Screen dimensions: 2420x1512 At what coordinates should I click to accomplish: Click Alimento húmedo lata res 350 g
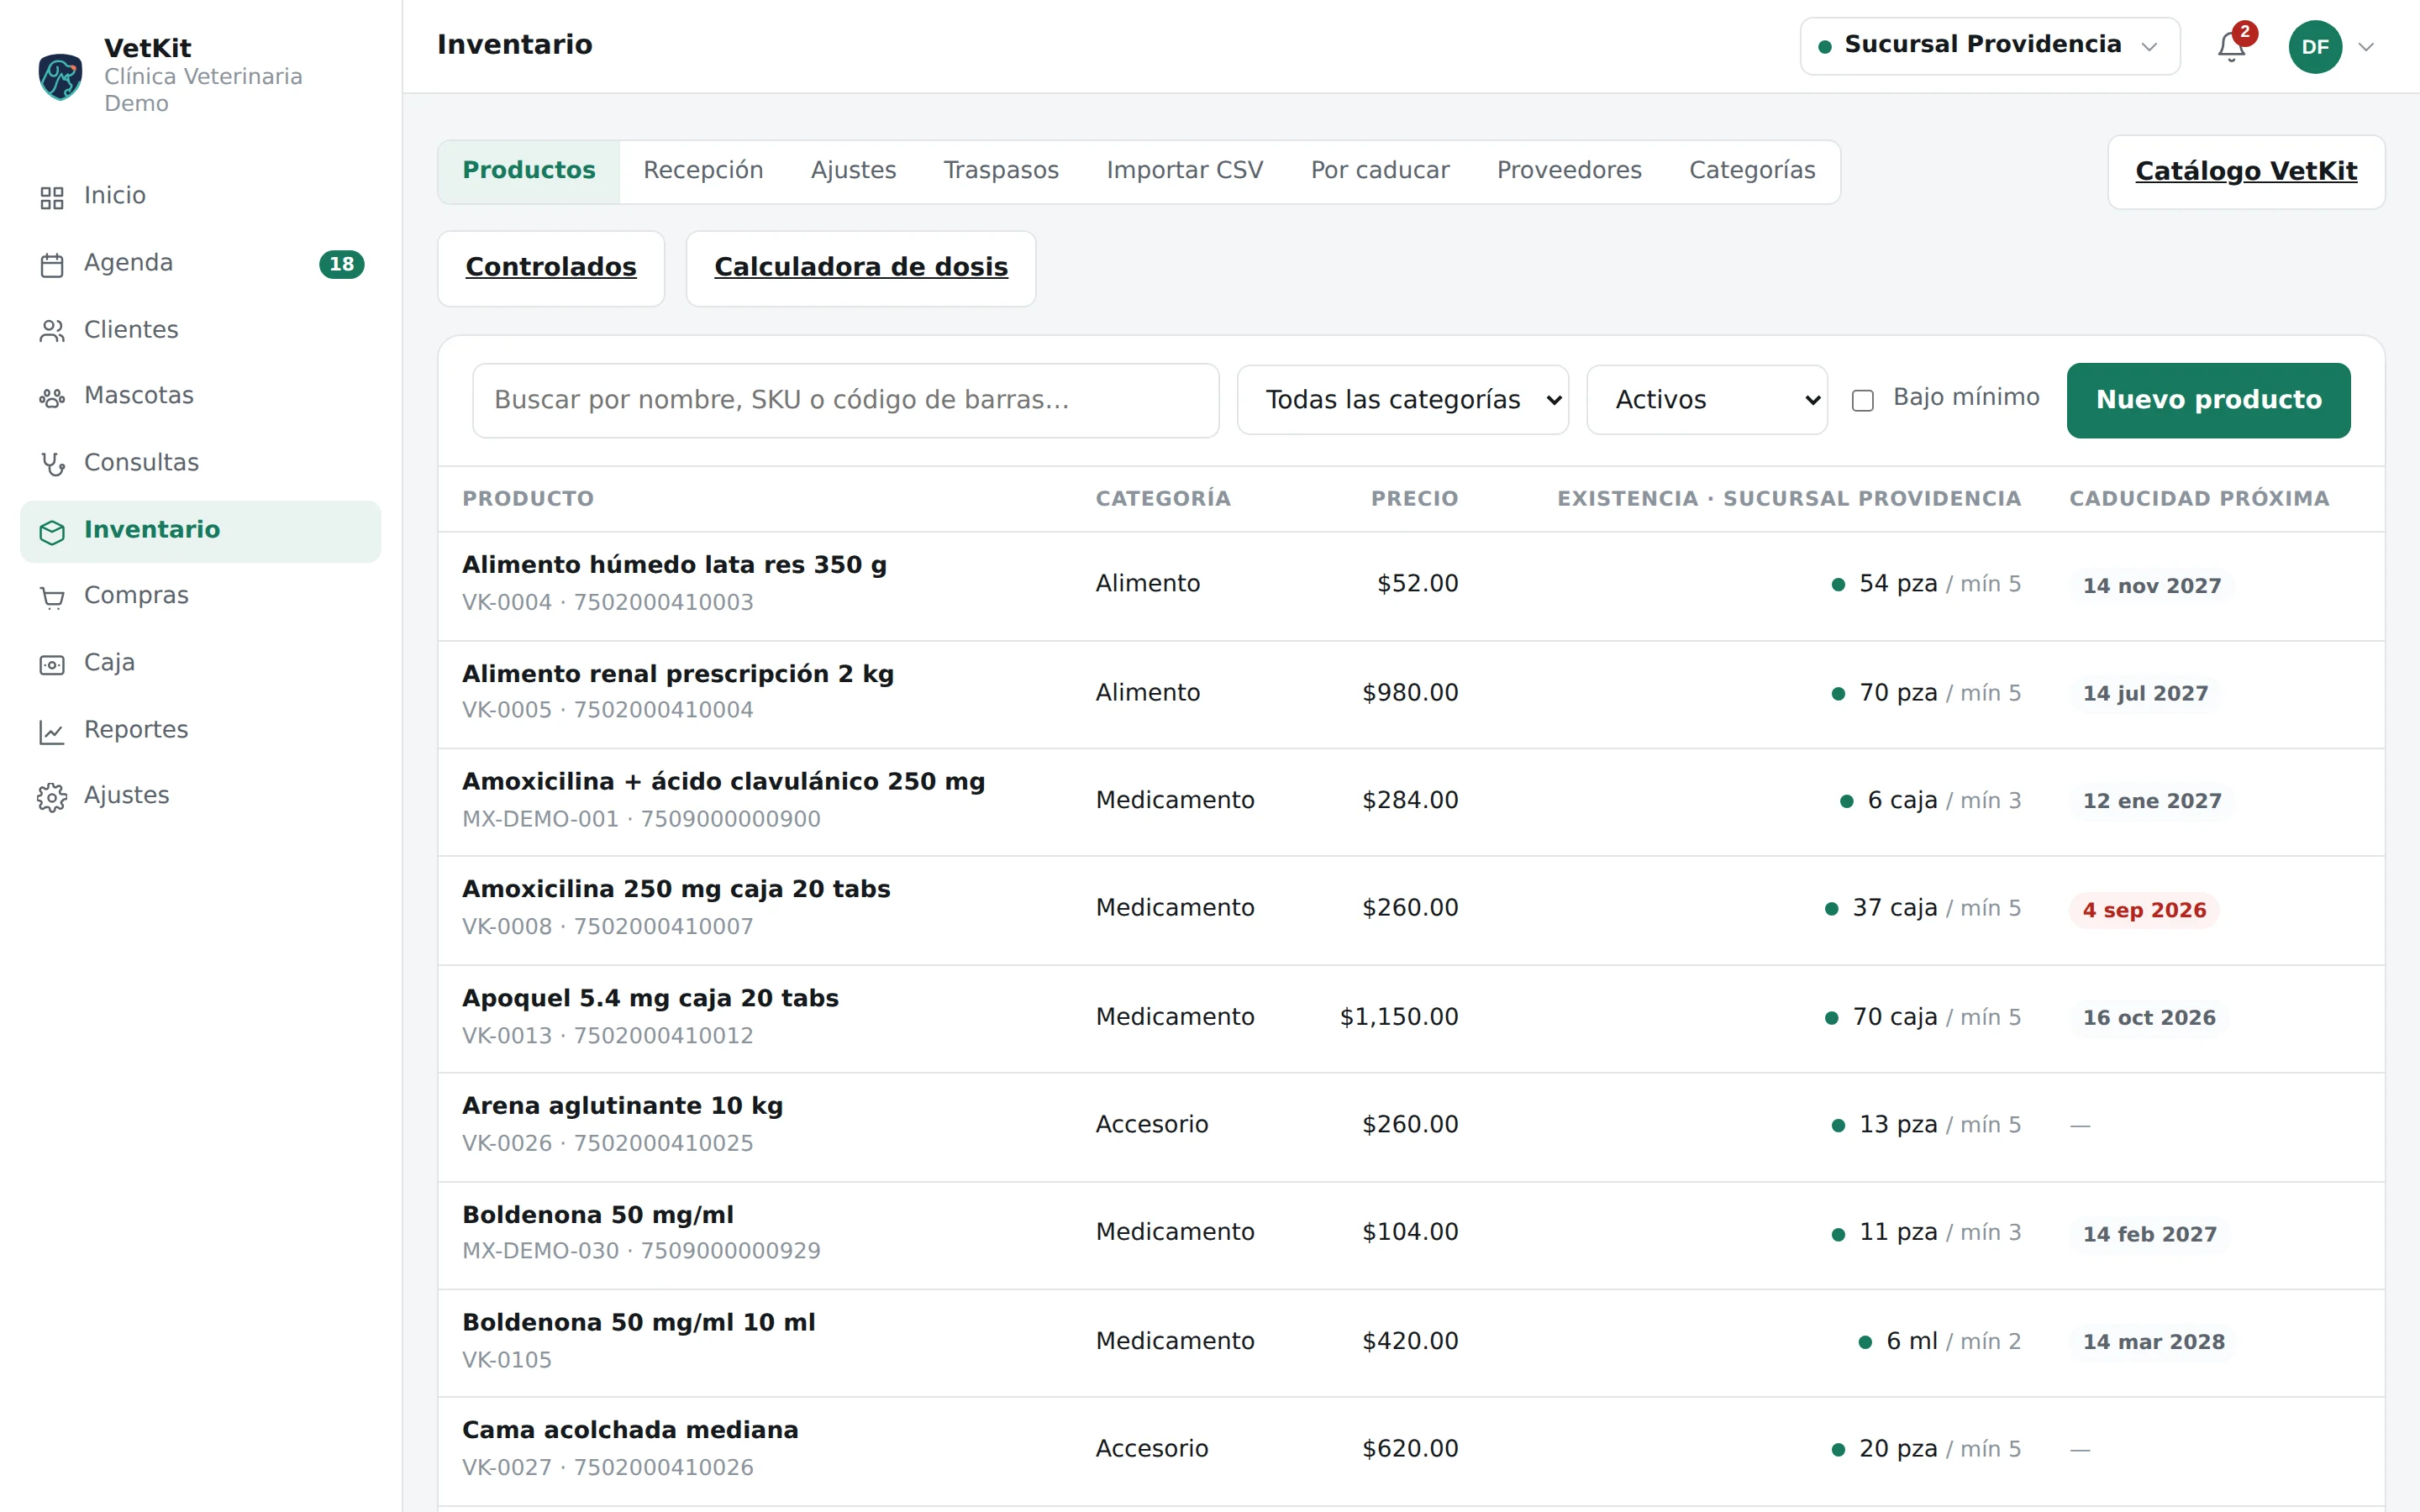tap(674, 565)
